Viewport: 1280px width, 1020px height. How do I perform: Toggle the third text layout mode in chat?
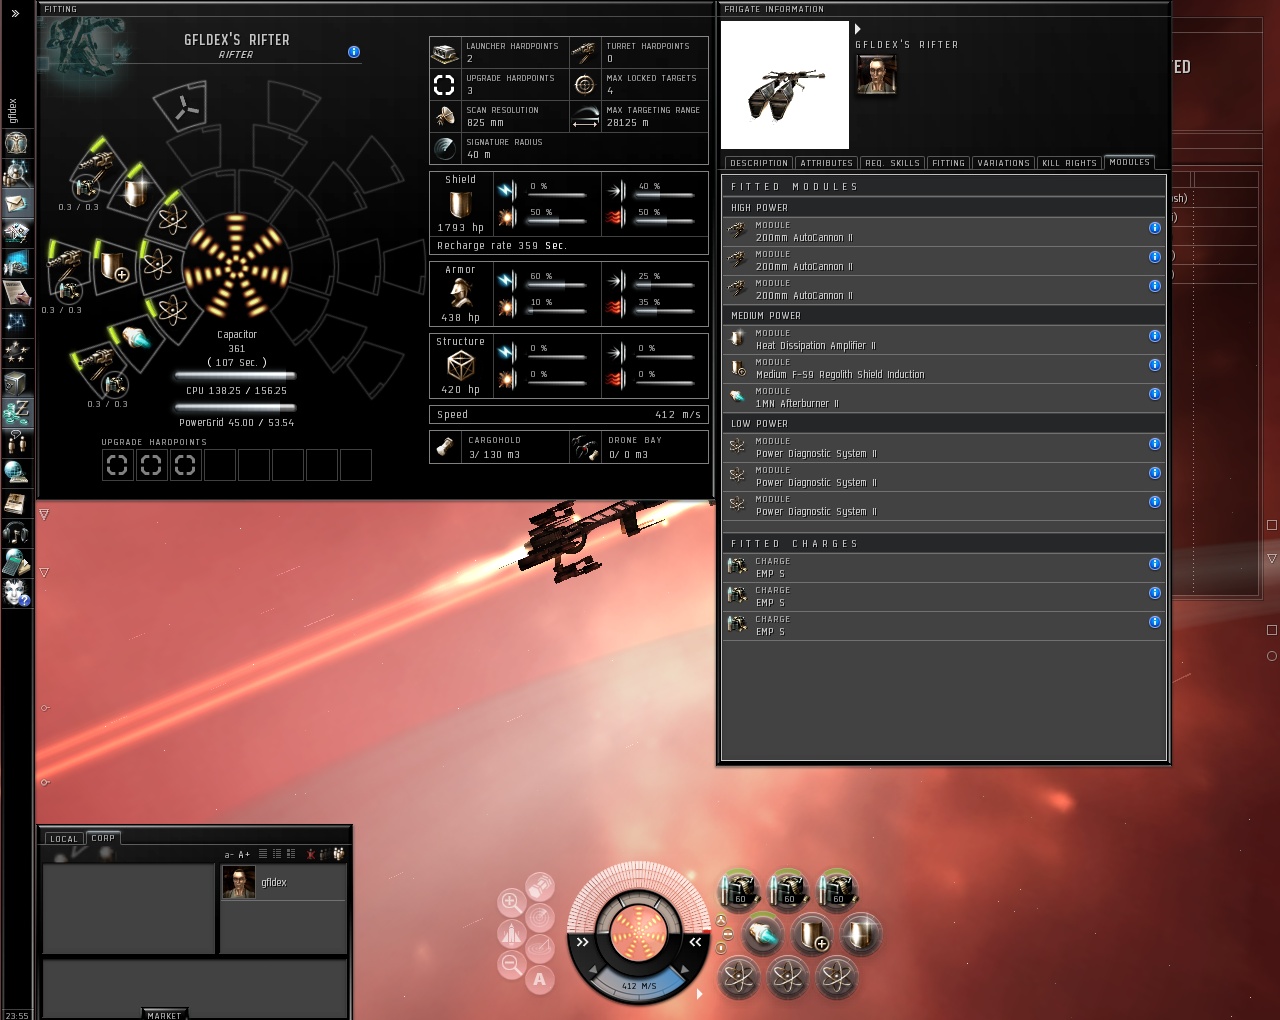tap(291, 854)
